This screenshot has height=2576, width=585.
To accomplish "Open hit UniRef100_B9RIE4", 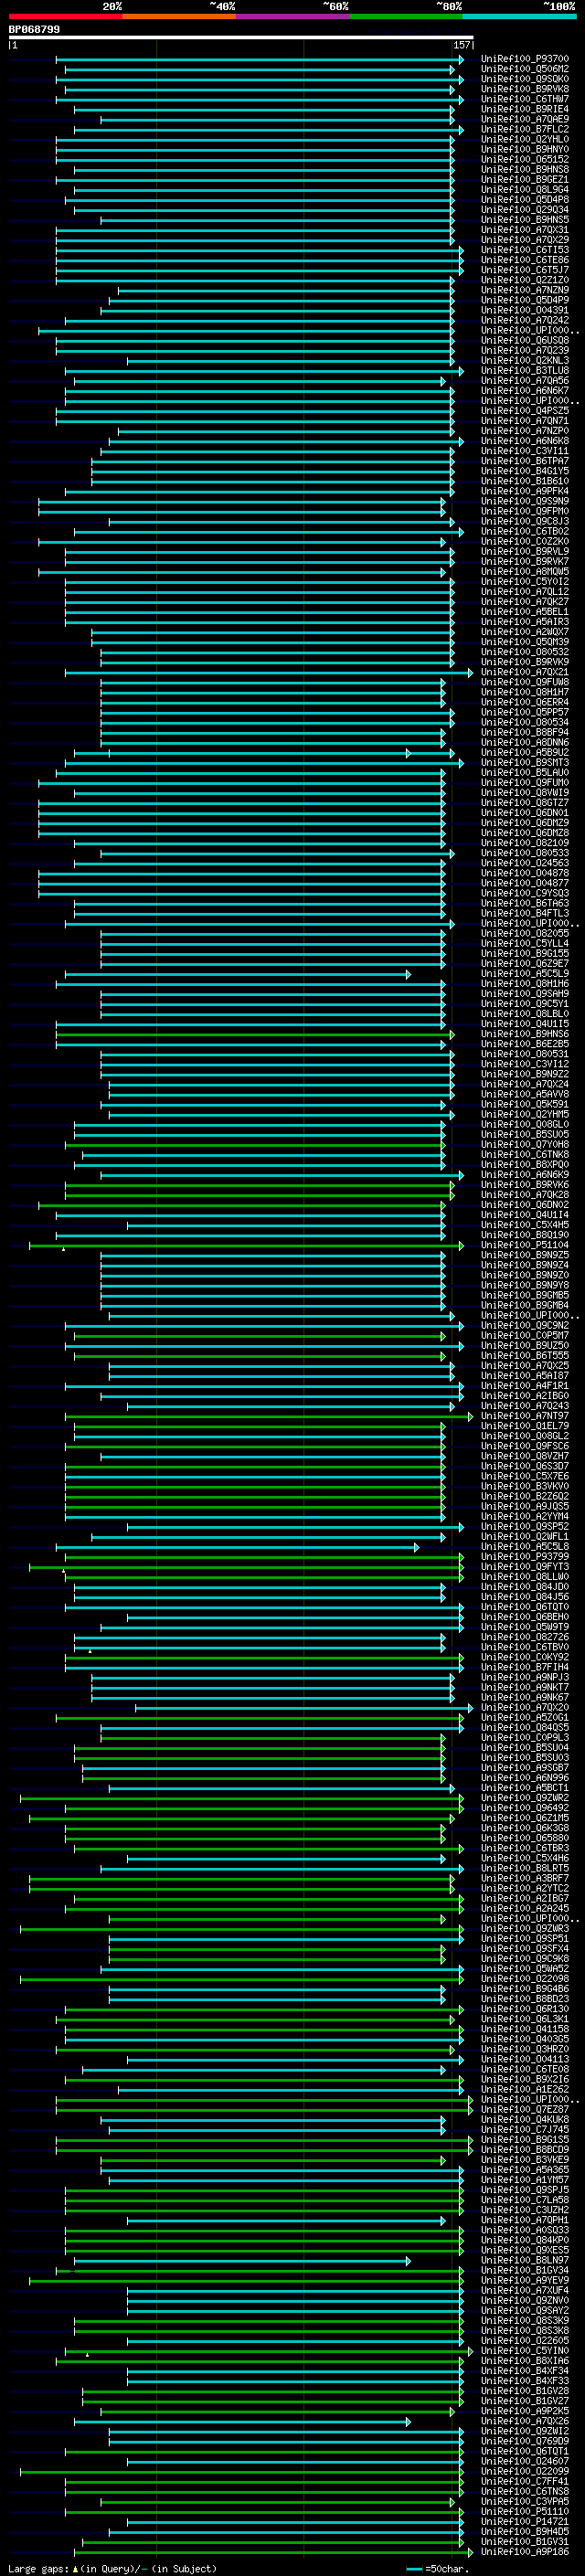I will tap(524, 109).
